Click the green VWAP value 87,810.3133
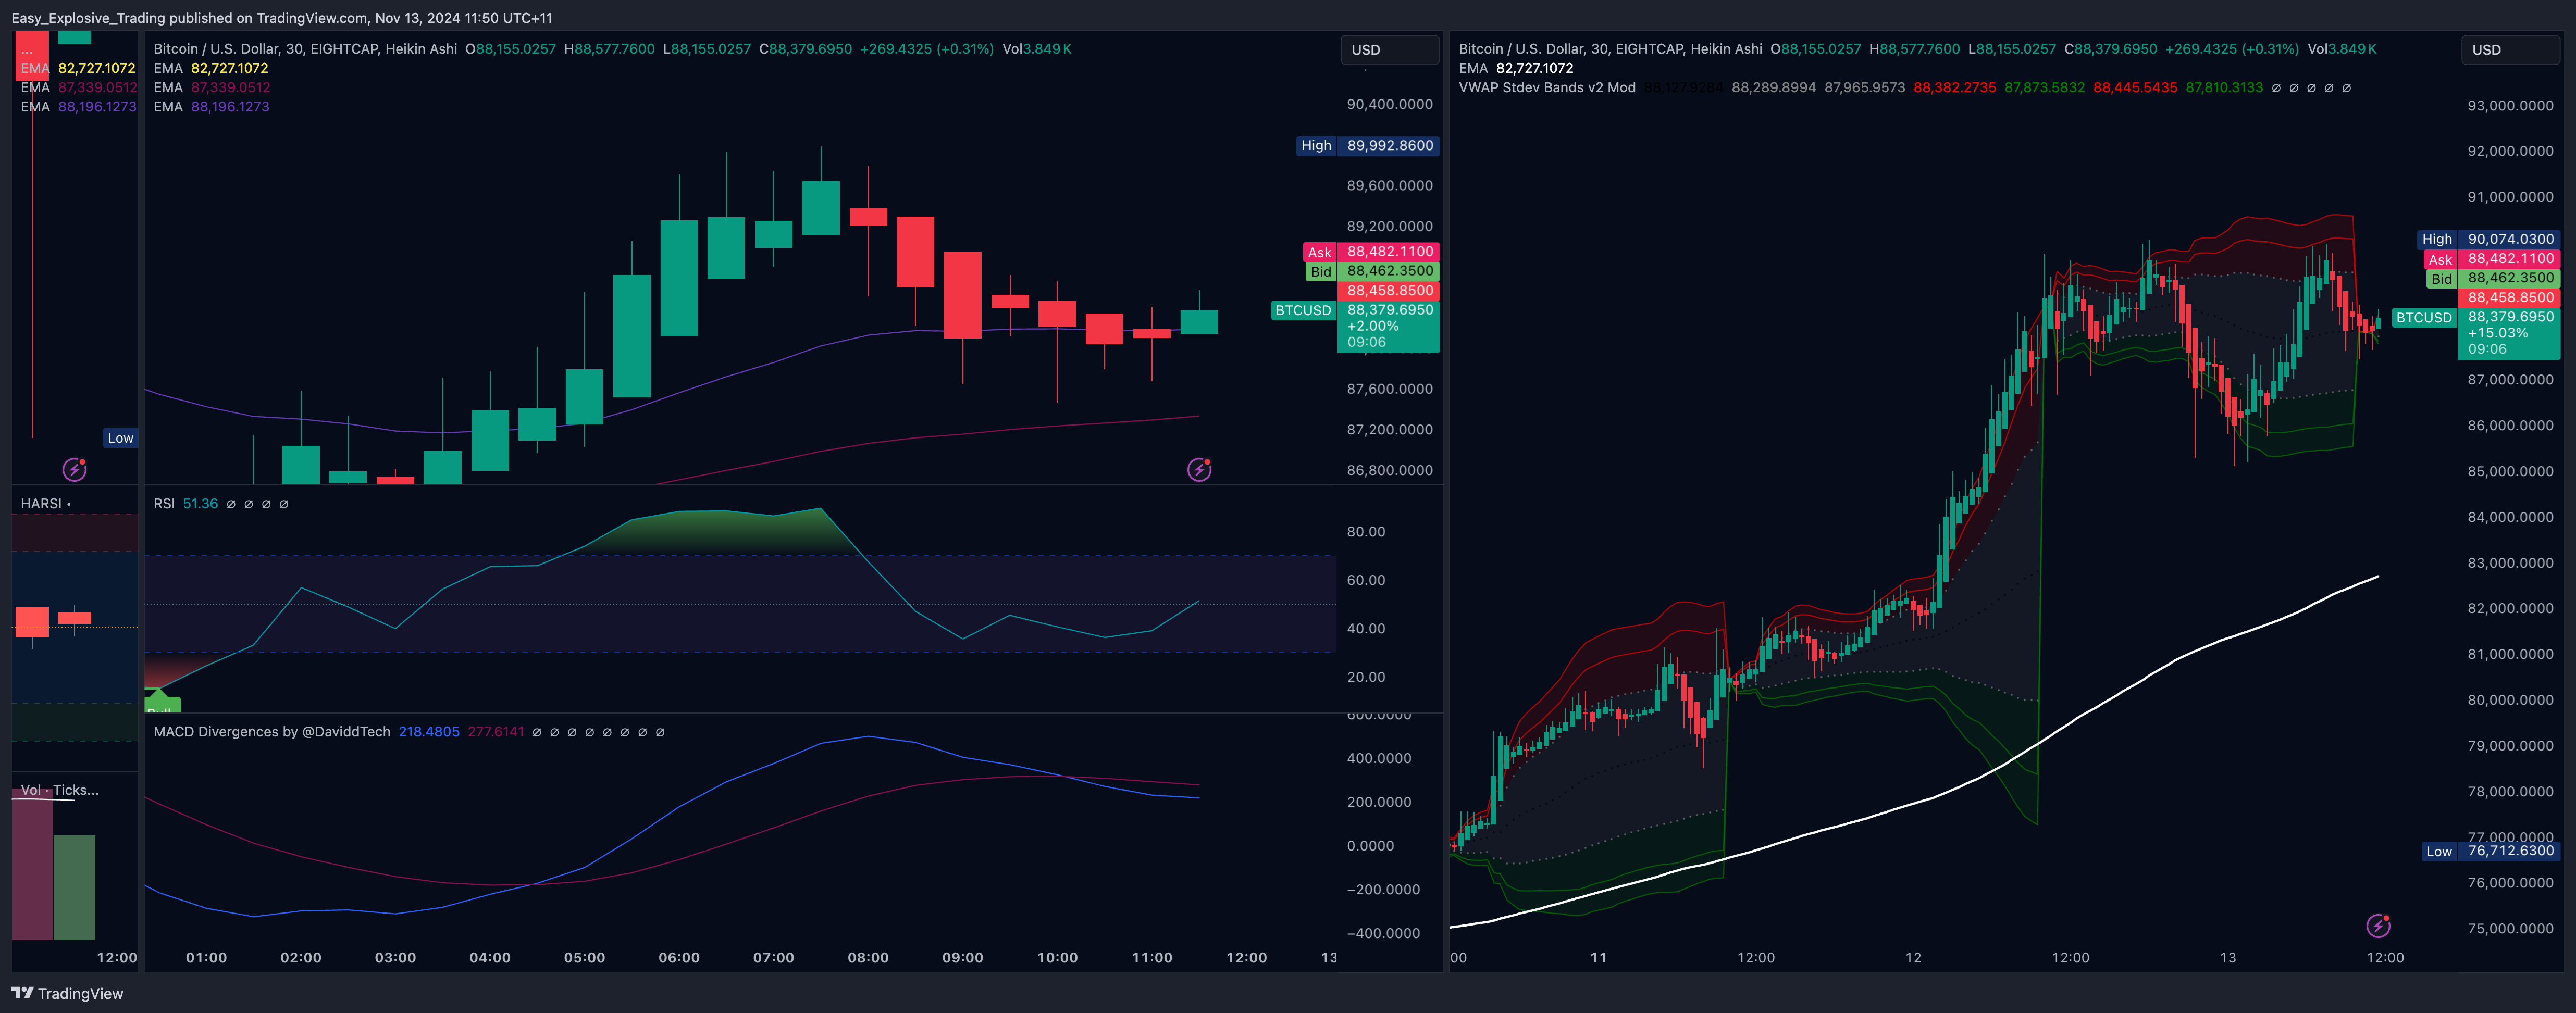This screenshot has height=1013, width=2576. pos(2224,88)
